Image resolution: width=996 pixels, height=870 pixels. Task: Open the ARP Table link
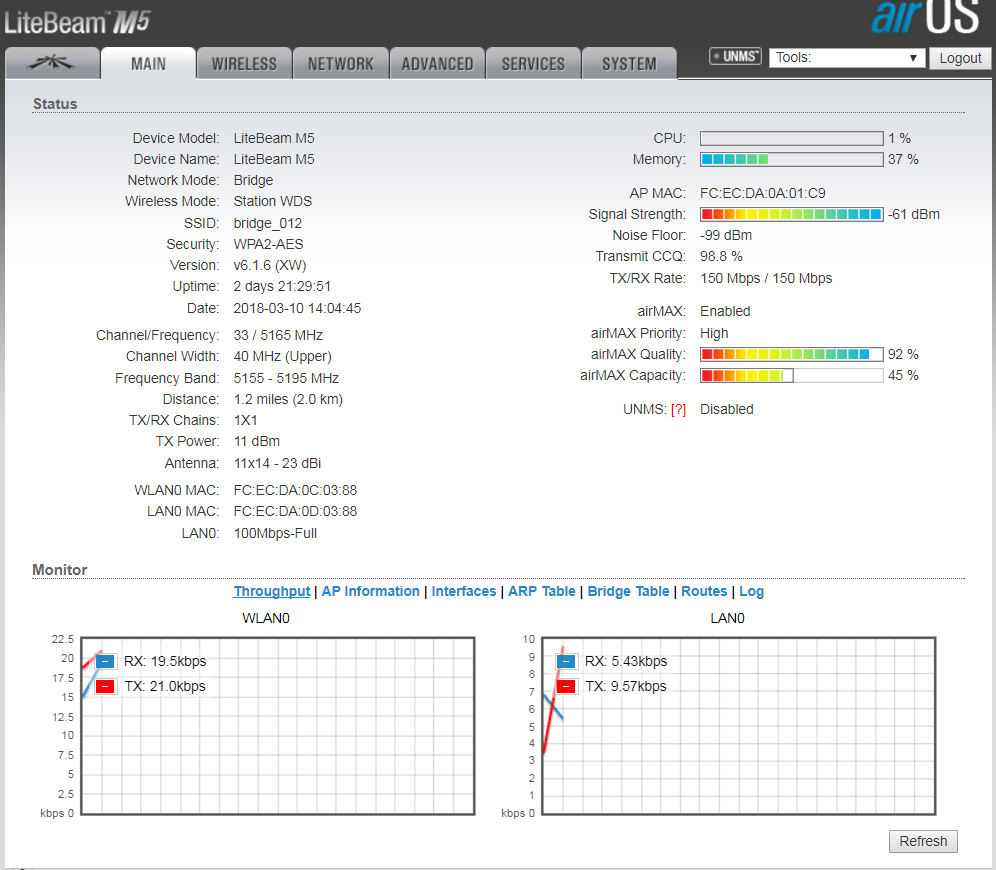pyautogui.click(x=542, y=591)
